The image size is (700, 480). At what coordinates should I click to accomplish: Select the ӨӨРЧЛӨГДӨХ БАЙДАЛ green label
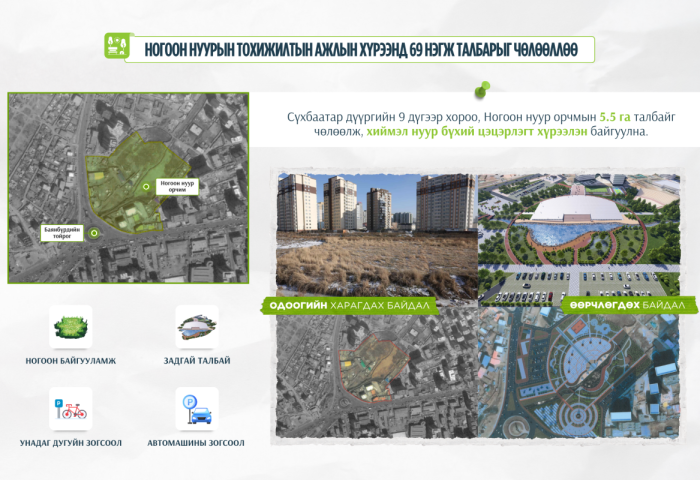click(x=628, y=304)
